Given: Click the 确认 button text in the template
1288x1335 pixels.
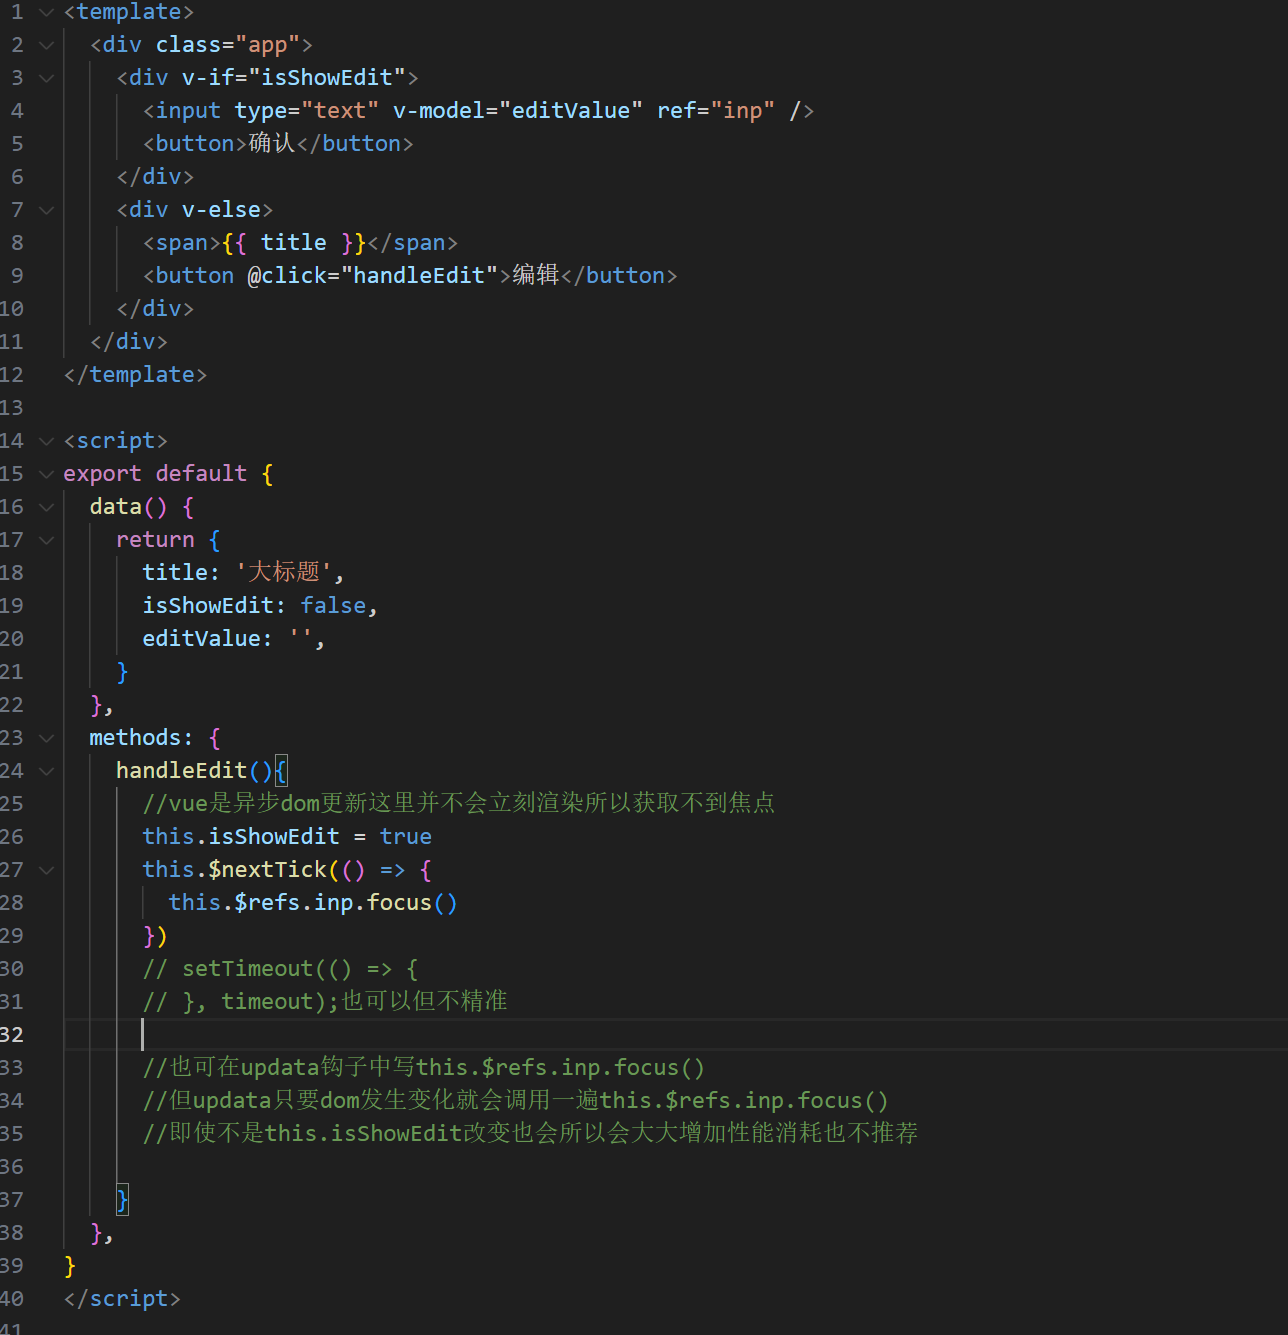Looking at the screenshot, I should coord(272,143).
